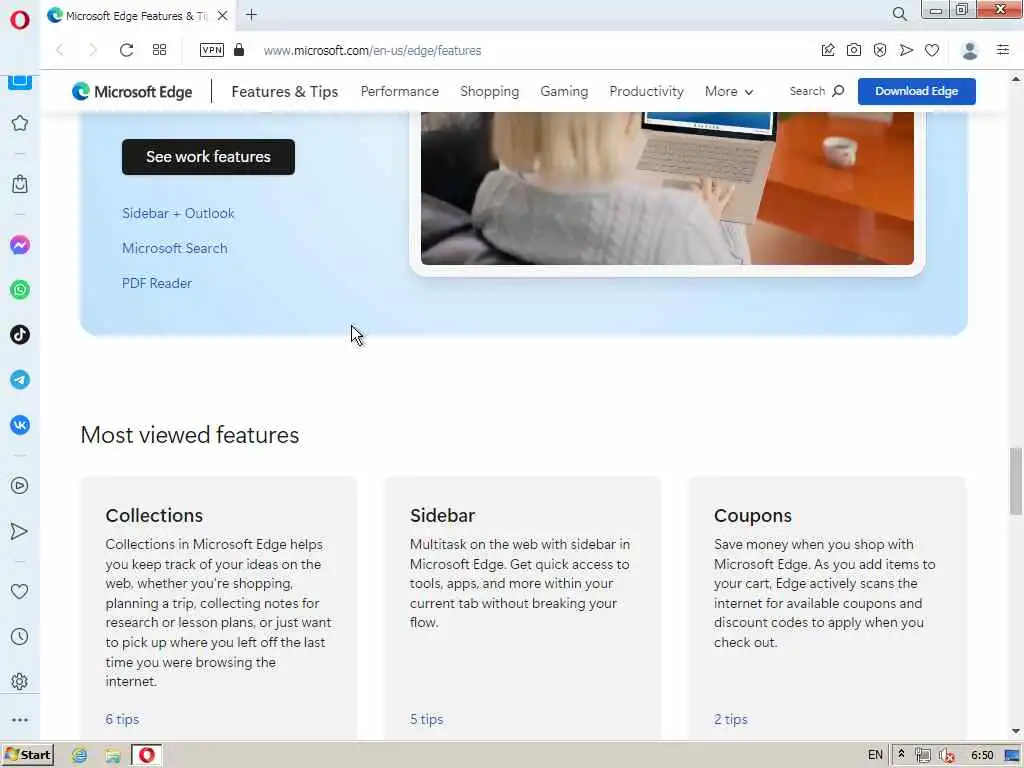1024x768 pixels.
Task: Open Sidebar 5 tips link
Action: [426, 719]
